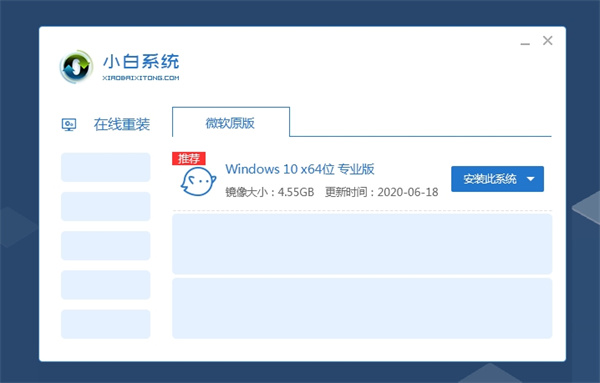Click the 小白系统 title text
This screenshot has width=600, height=383.
141,61
